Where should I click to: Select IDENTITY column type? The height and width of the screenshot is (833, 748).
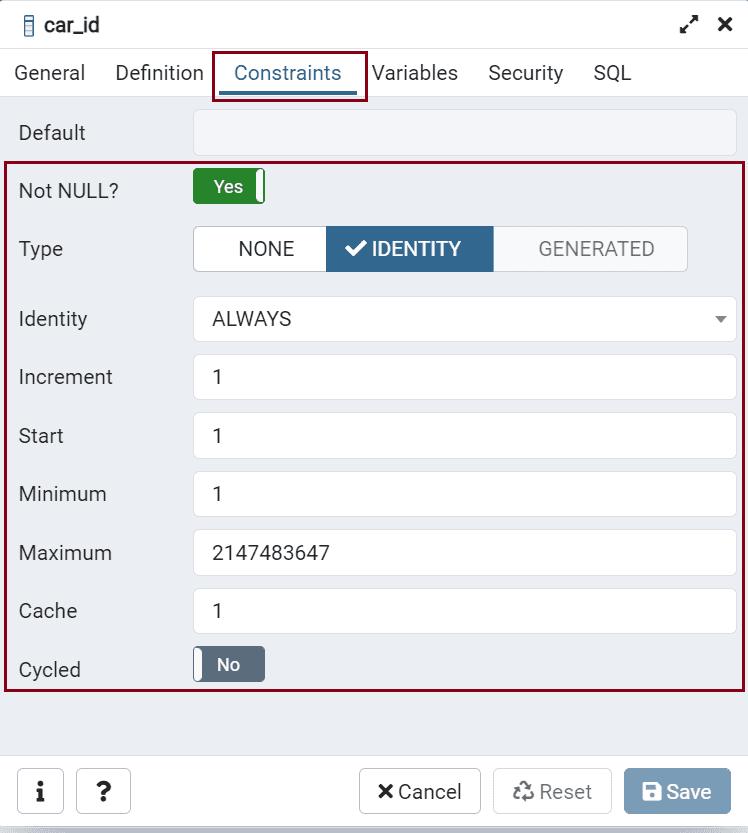point(410,249)
